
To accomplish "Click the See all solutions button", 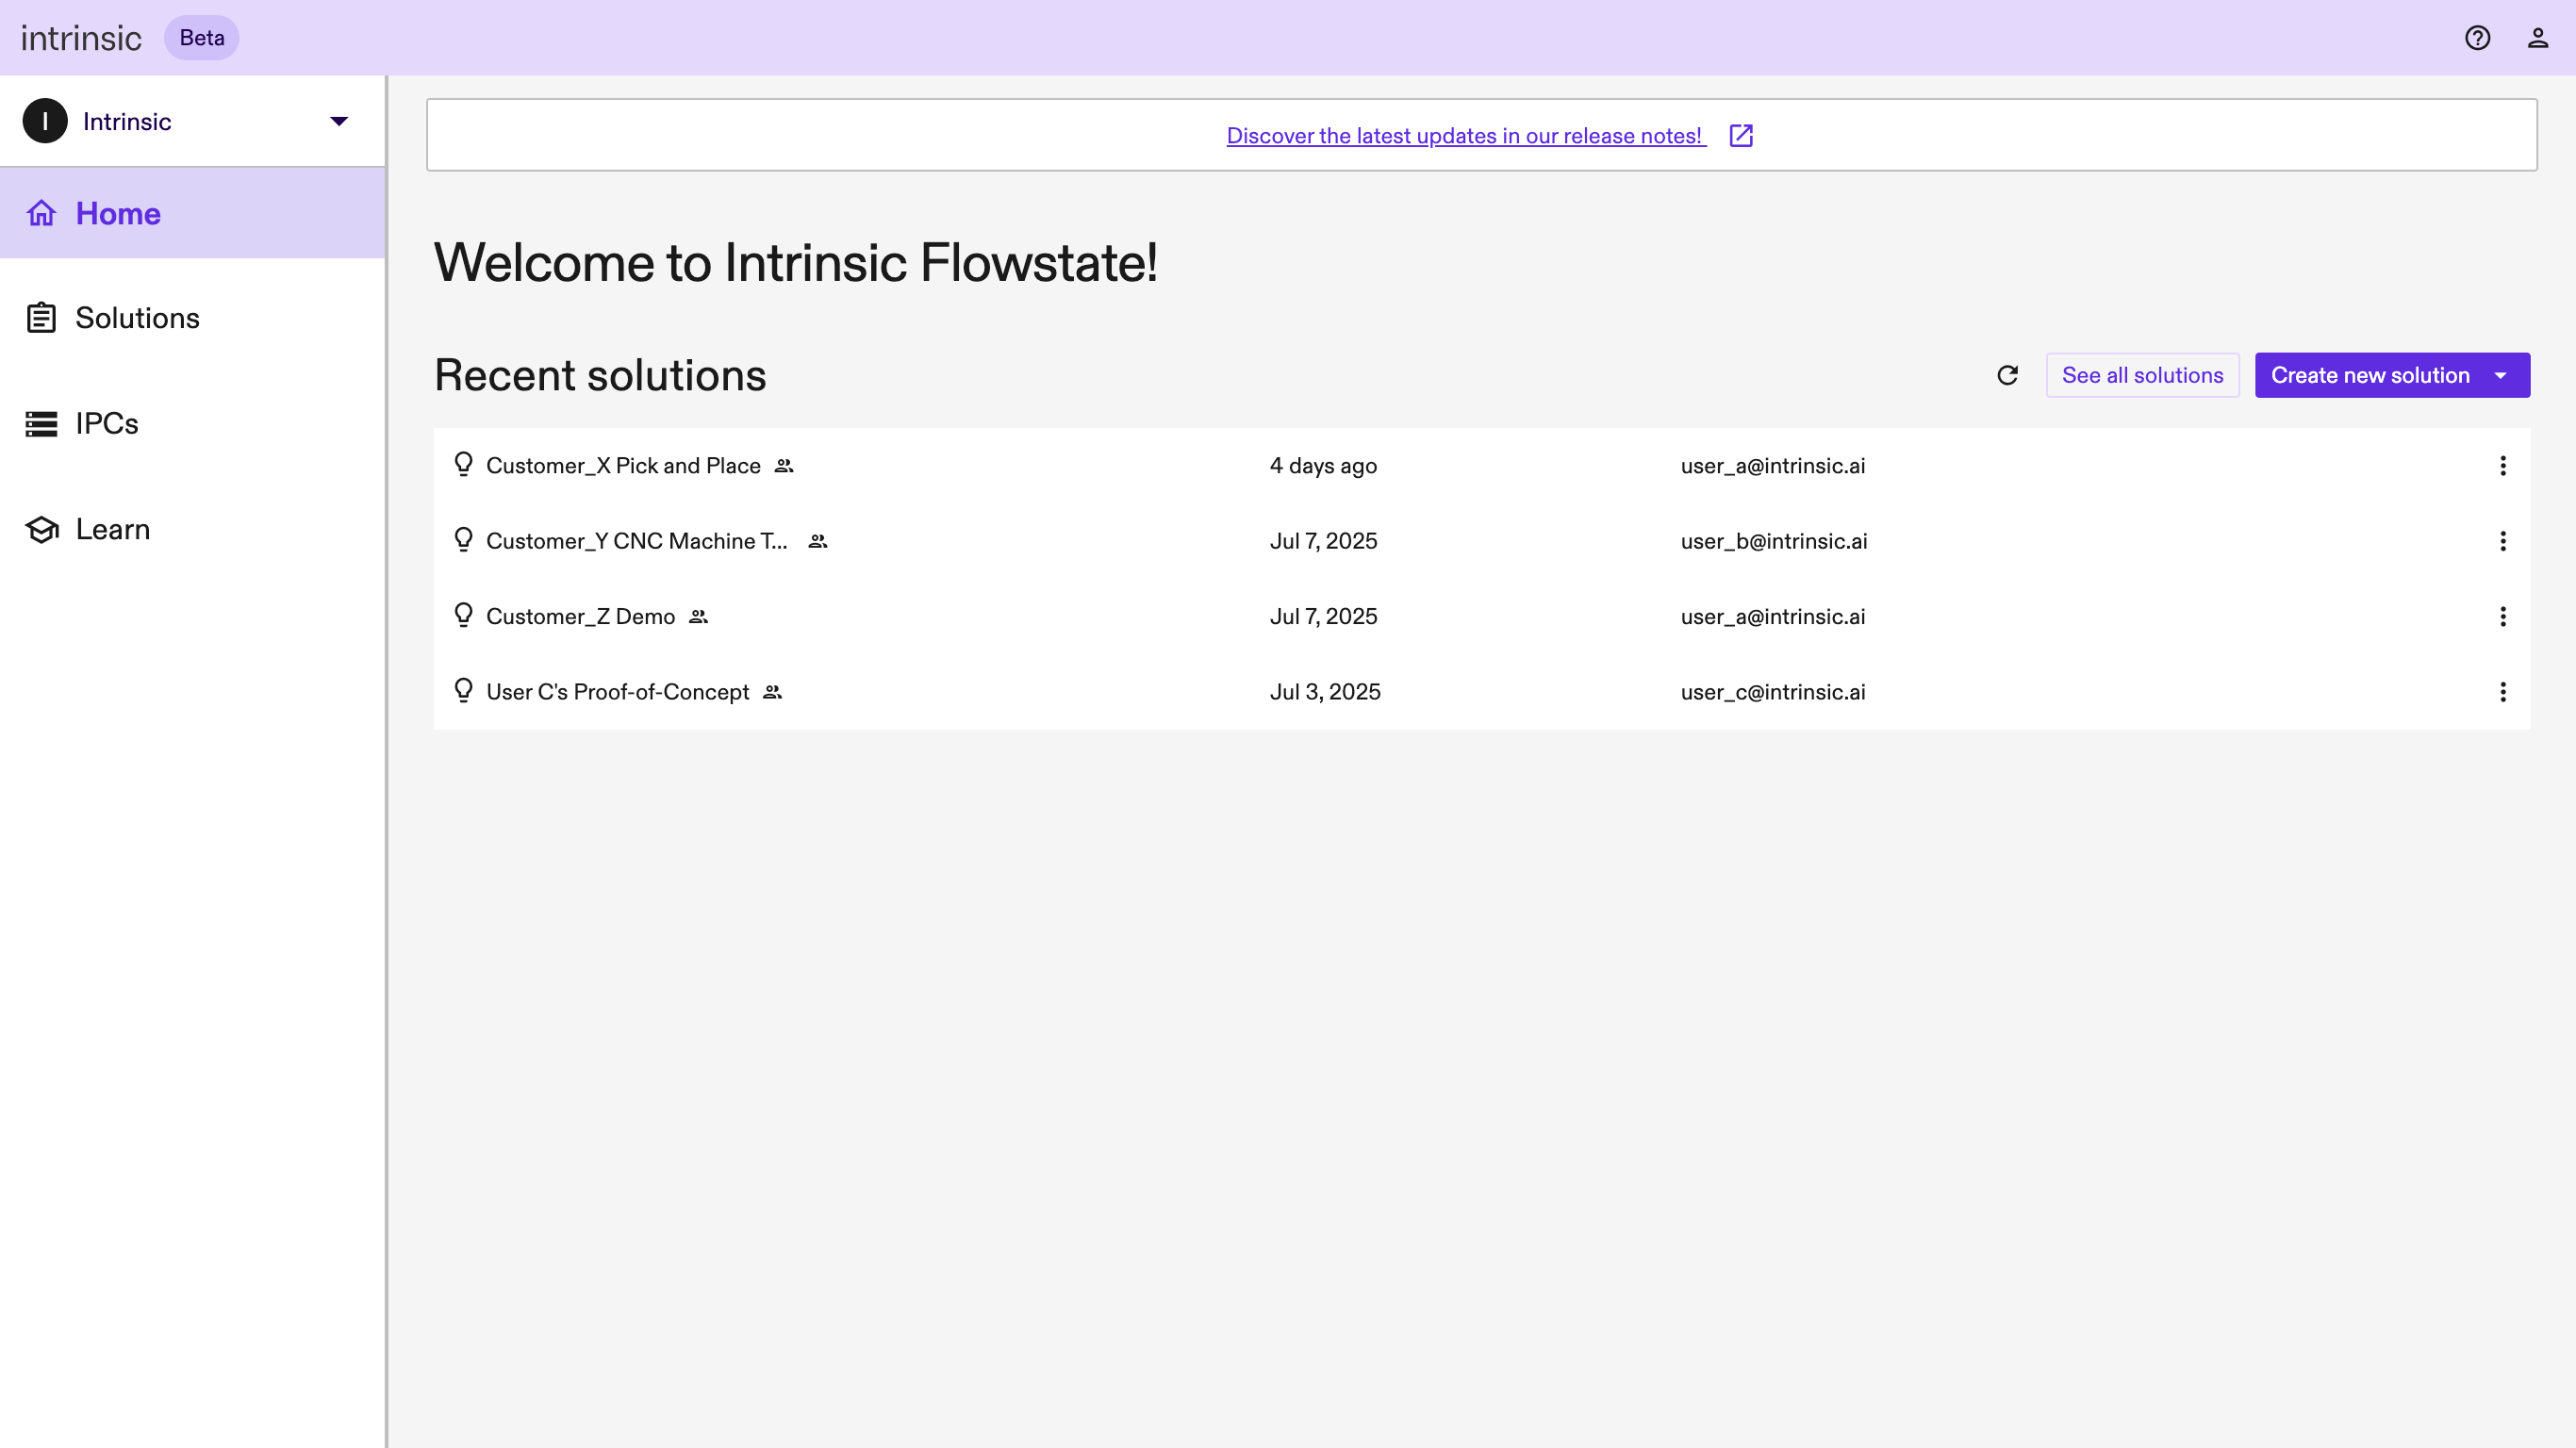I will 2142,375.
